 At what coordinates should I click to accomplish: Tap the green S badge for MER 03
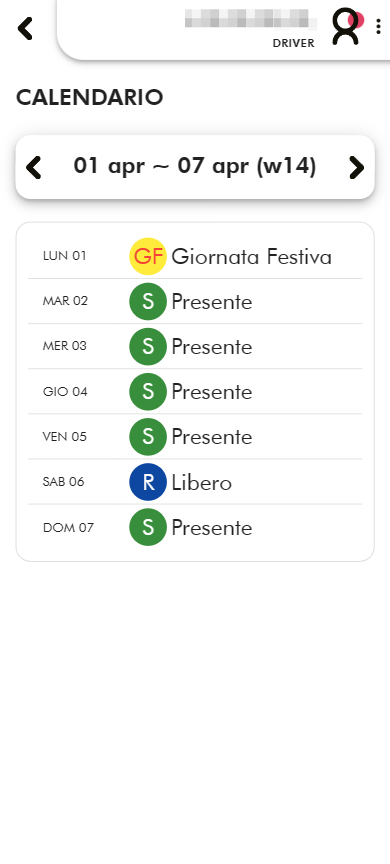coord(148,347)
